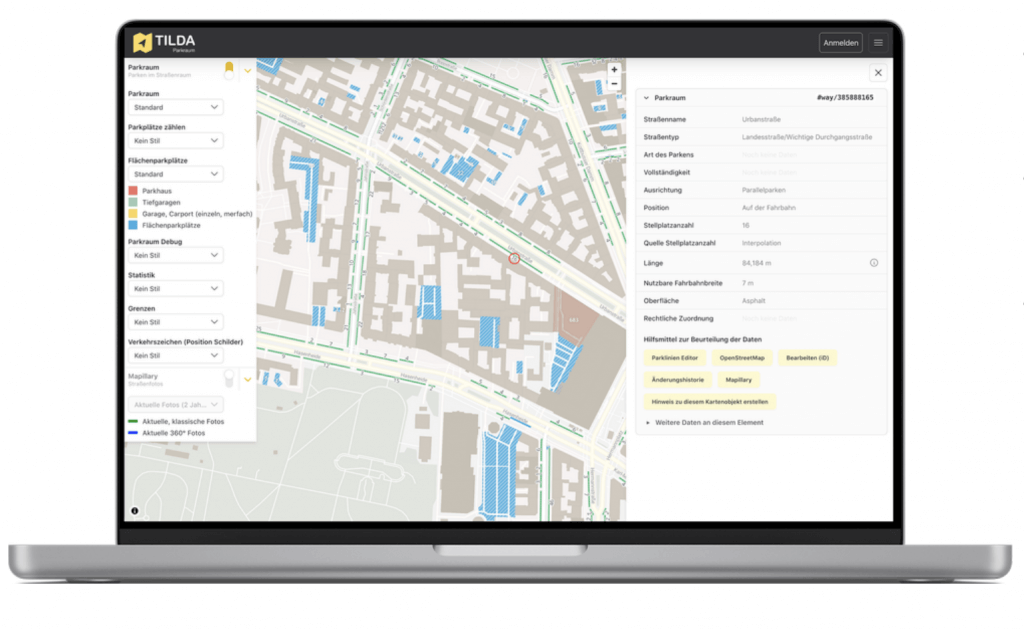The image size is (1024, 629).
Task: Open the Änderungshistorie link
Action: (678, 380)
